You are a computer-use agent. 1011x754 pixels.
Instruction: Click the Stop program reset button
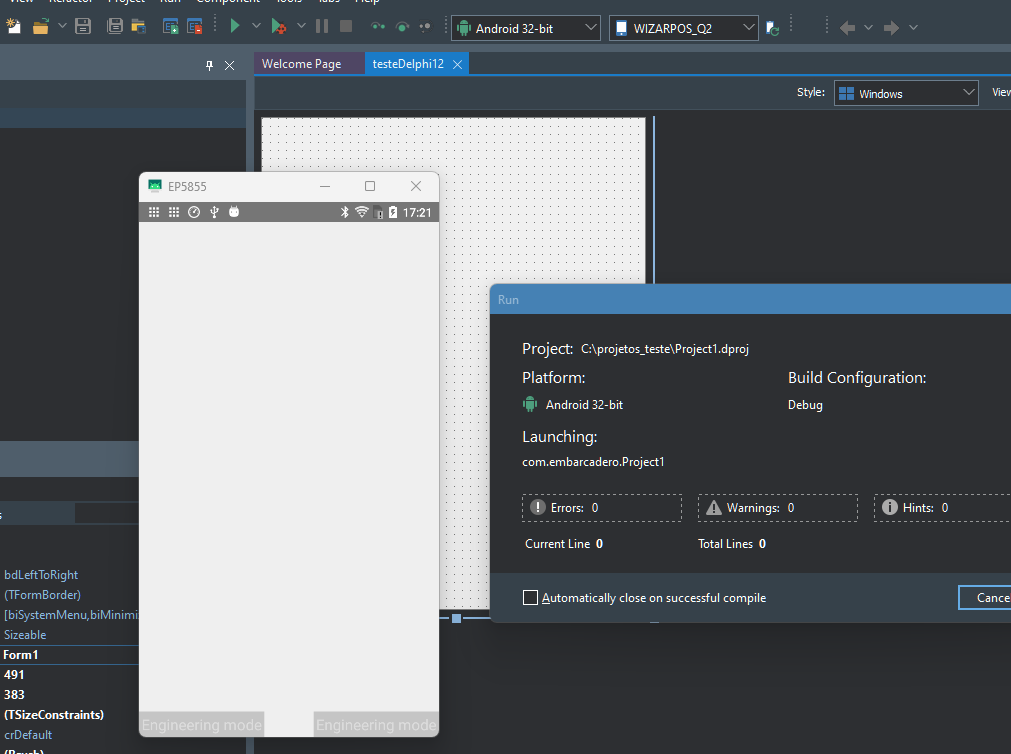point(346,26)
